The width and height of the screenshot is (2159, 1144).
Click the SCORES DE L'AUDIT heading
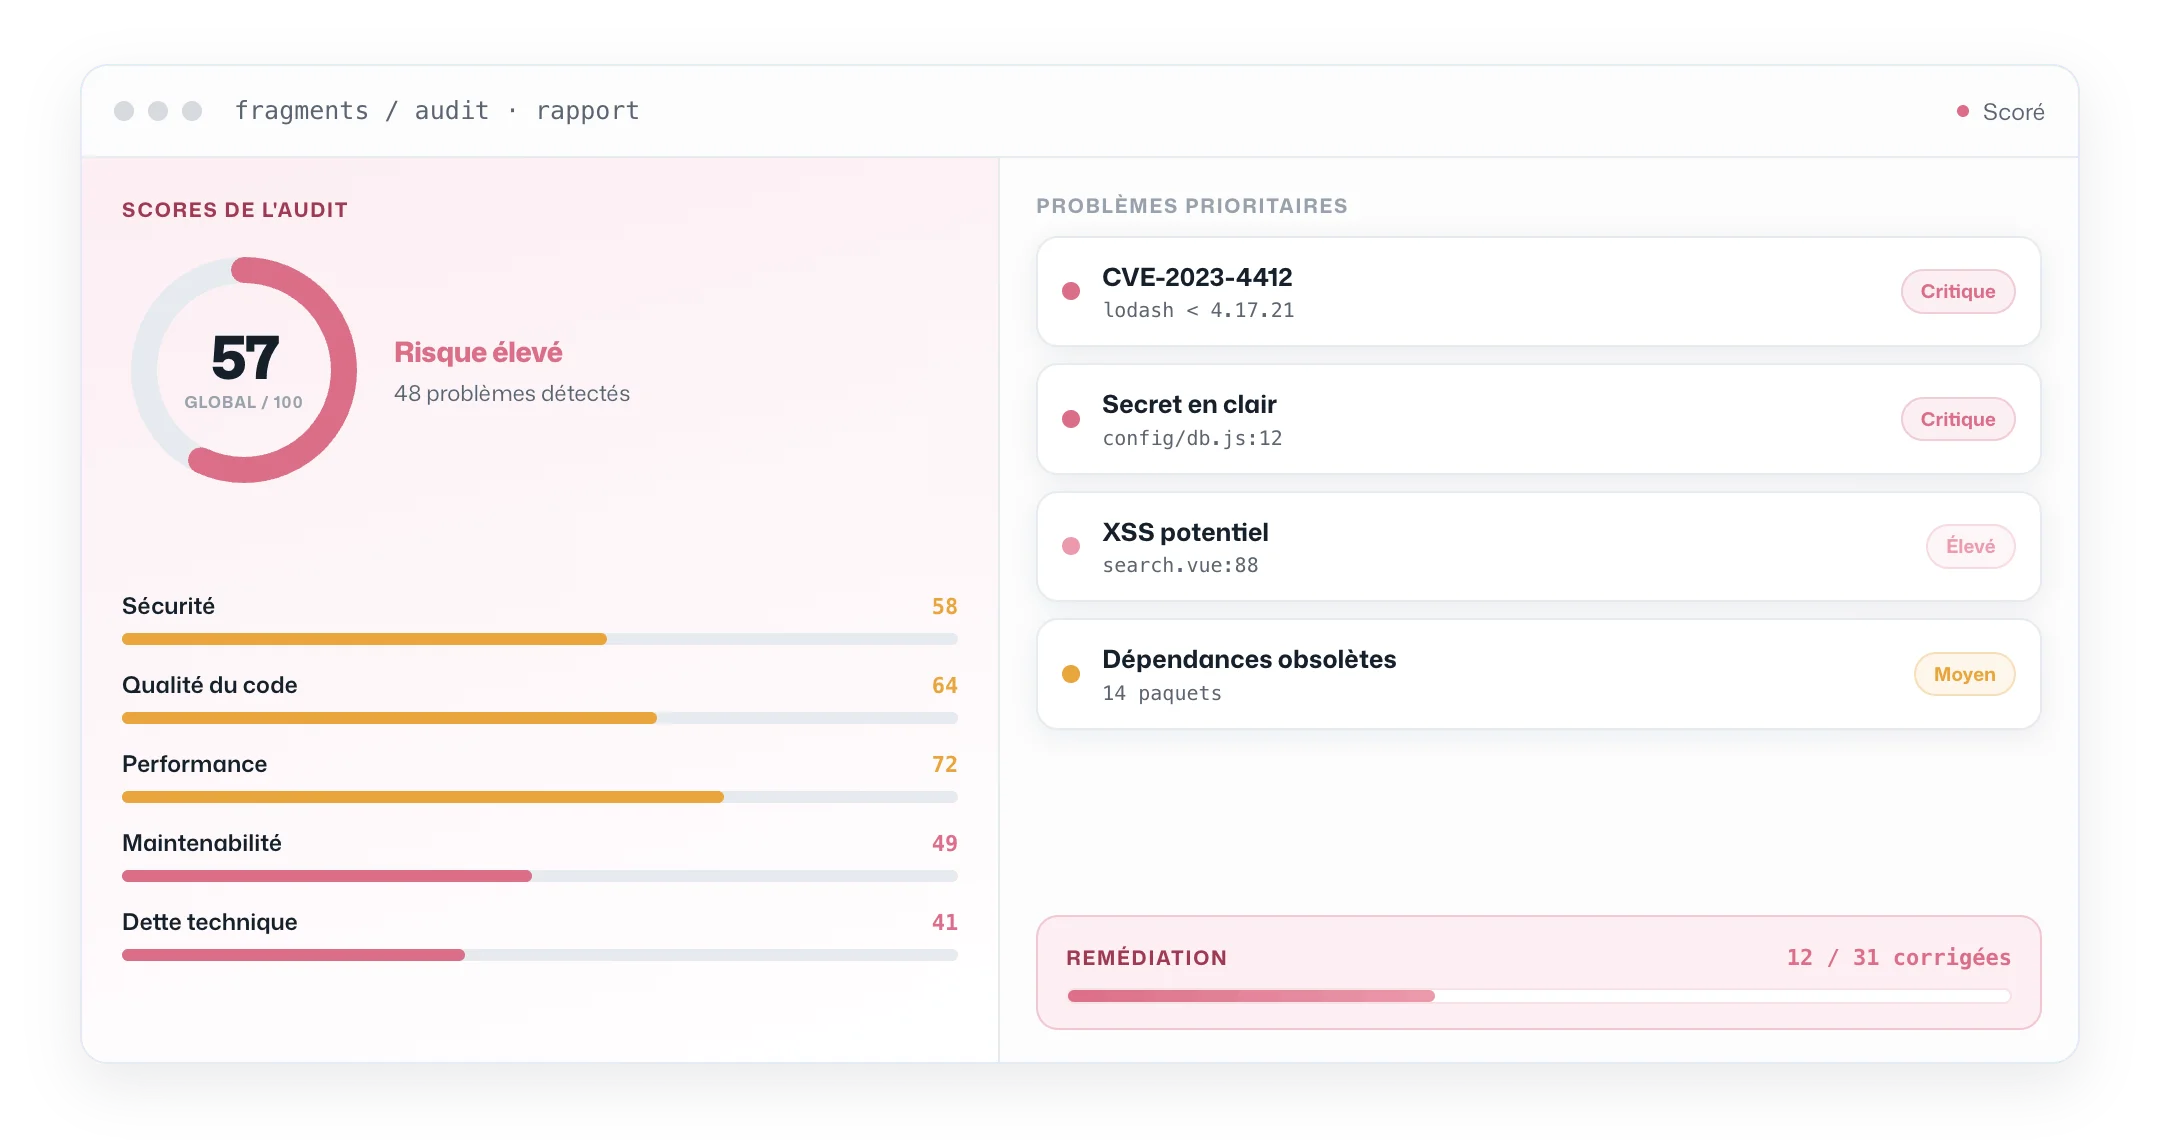235,210
